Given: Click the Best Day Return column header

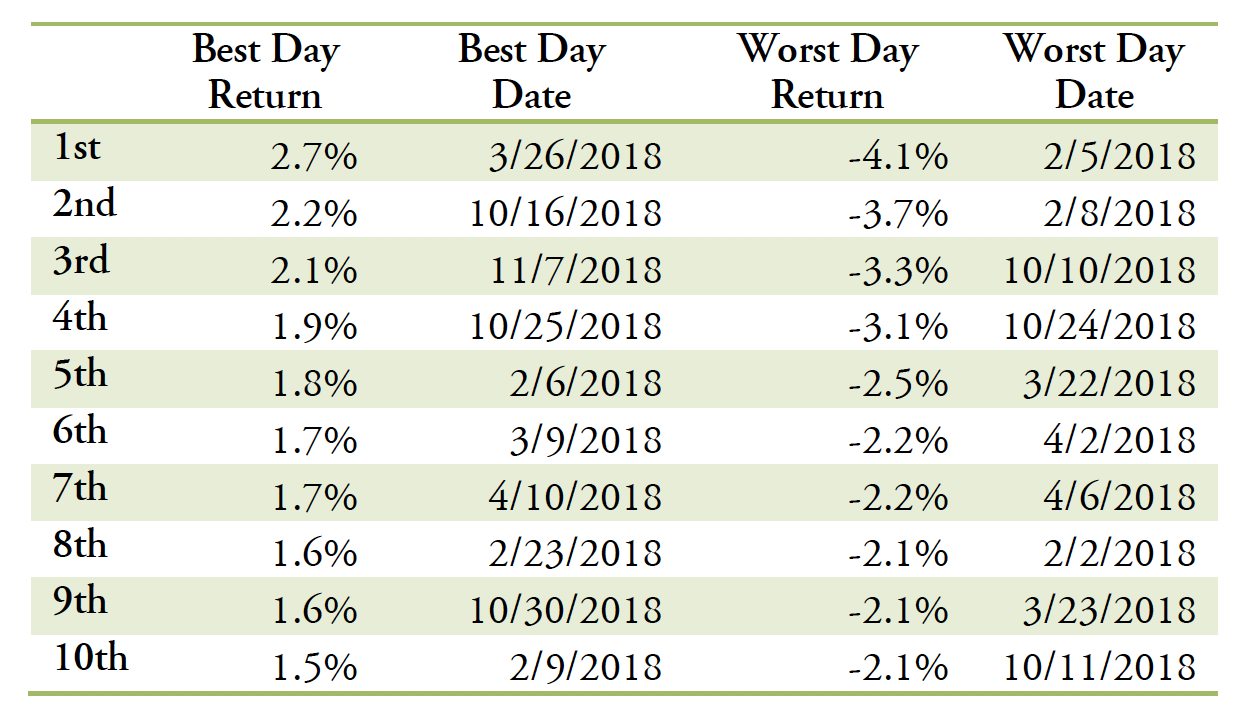Looking at the screenshot, I should pyautogui.click(x=266, y=73).
